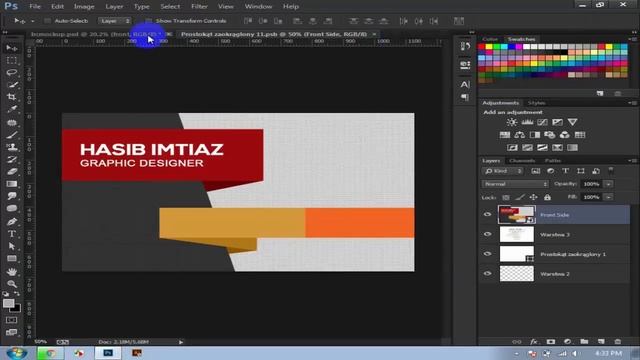This screenshot has width=640, height=360.
Task: Select the Gradient tool
Action: click(x=12, y=184)
